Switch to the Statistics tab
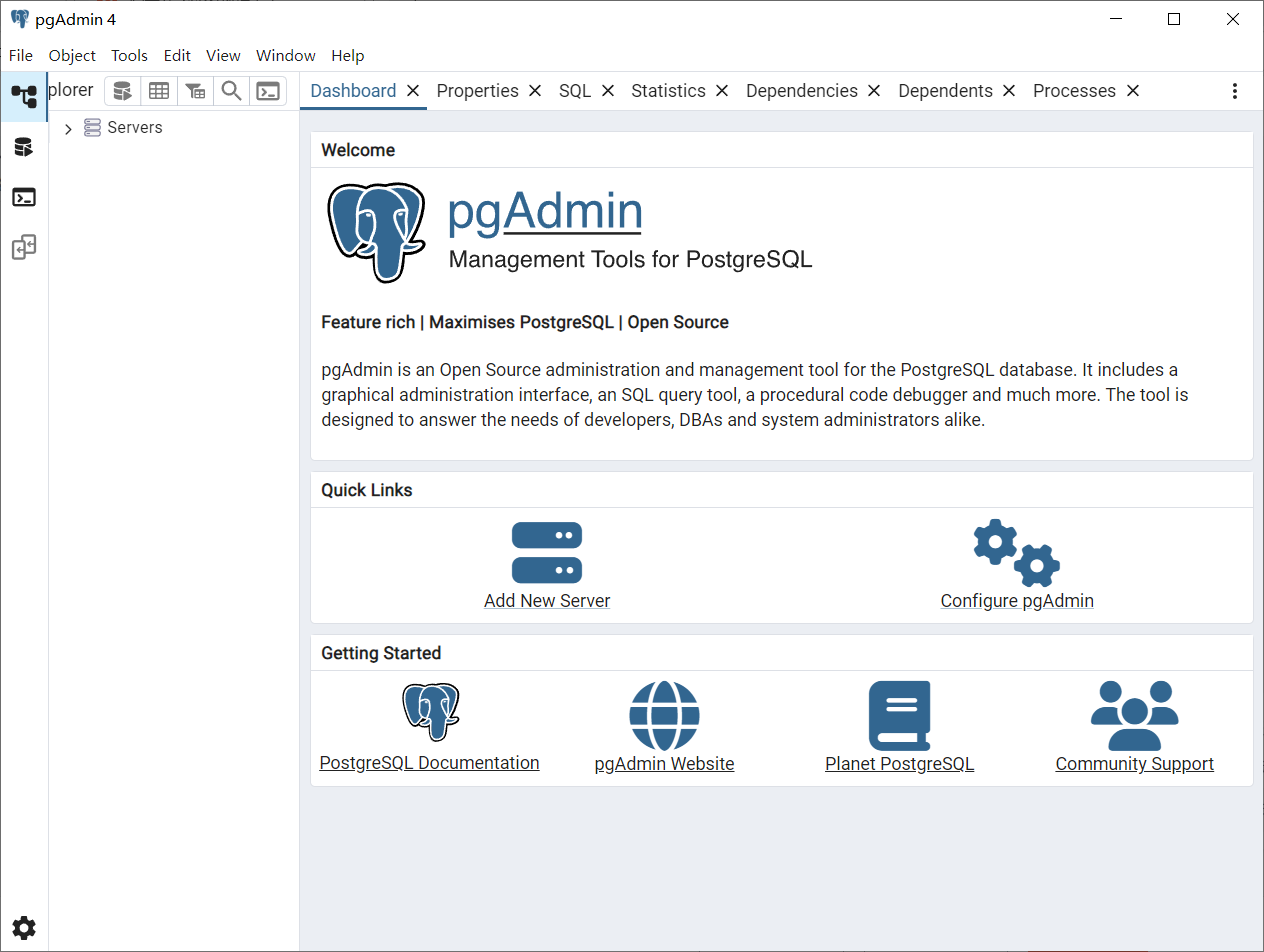The height and width of the screenshot is (952, 1264). pos(668,91)
